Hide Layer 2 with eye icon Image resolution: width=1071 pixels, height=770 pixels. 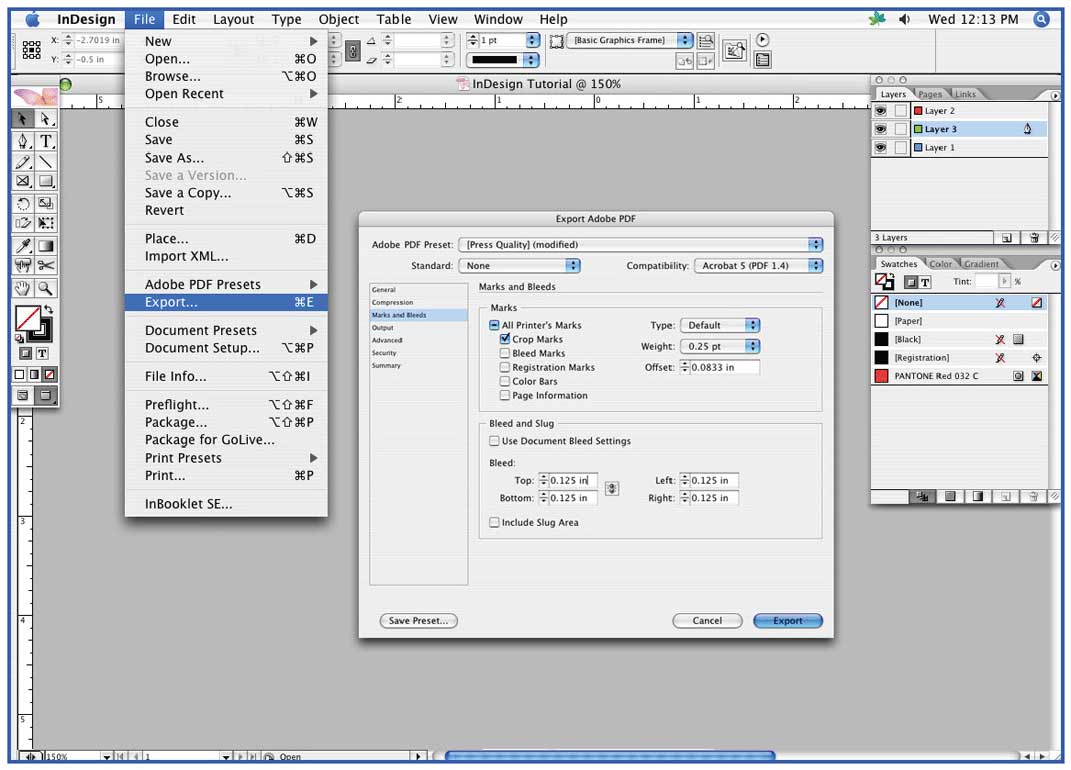point(881,111)
